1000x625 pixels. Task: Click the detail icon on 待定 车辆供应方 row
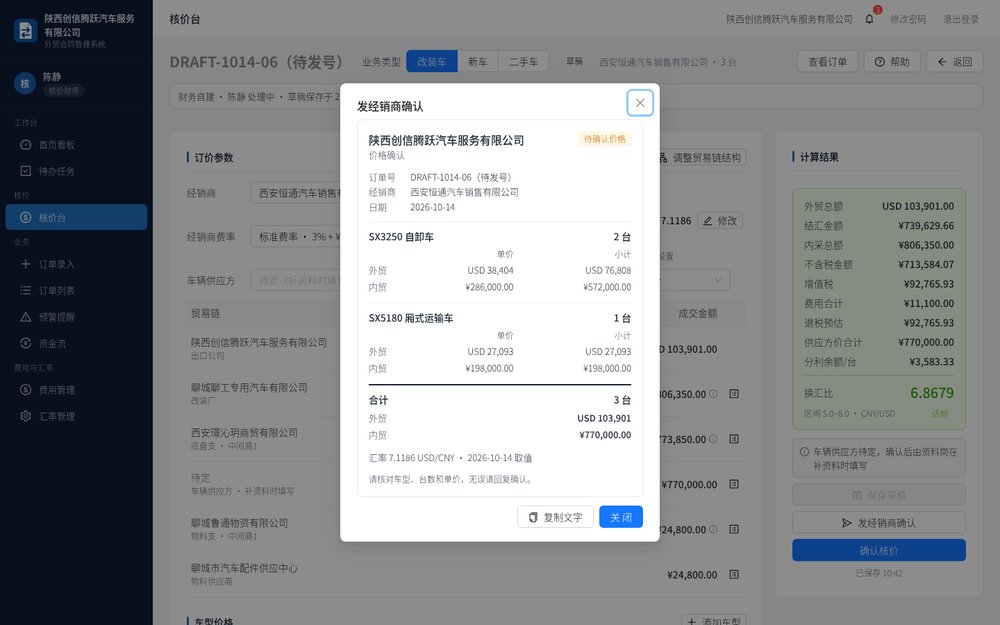(734, 484)
